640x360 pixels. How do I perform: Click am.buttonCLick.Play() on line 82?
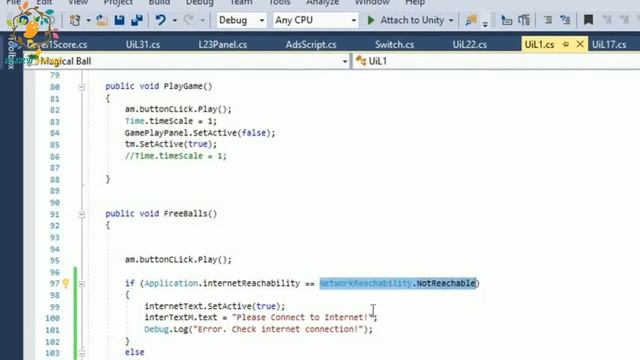pyautogui.click(x=178, y=109)
